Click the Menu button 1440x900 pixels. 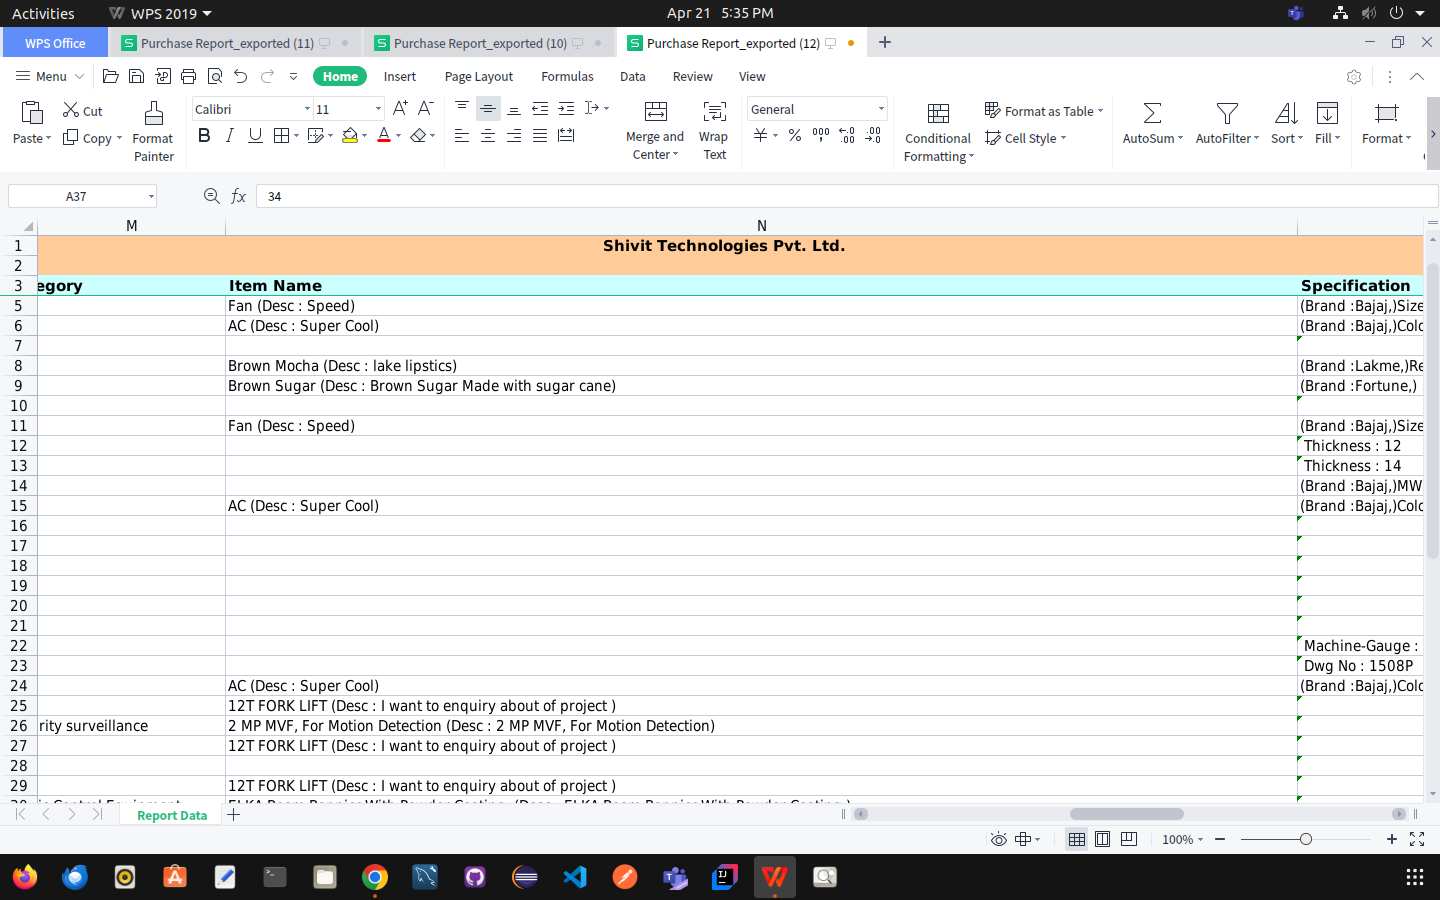42,76
